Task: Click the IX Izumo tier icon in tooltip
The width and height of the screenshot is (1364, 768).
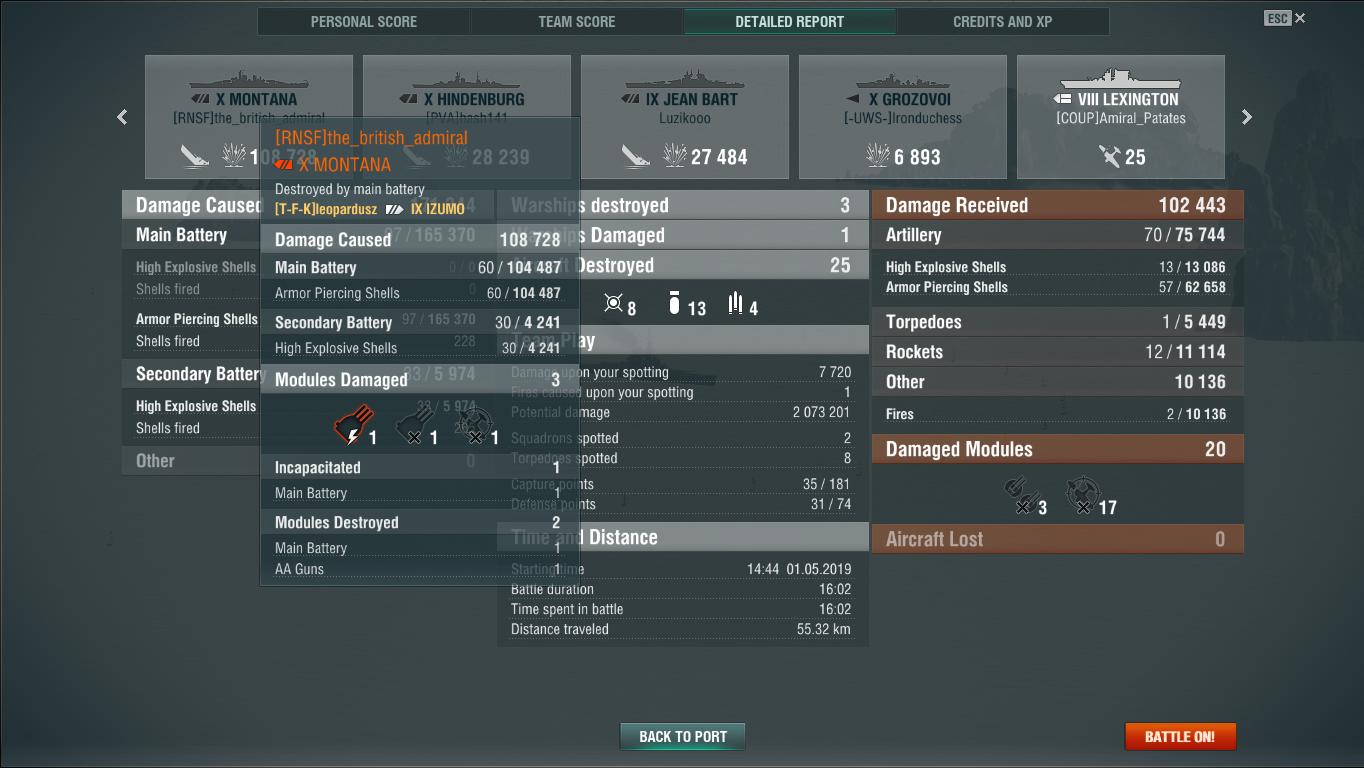Action: [395, 209]
